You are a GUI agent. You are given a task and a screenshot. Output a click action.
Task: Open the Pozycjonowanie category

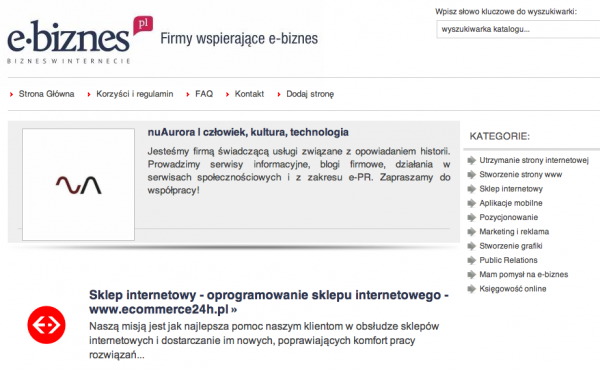[x=509, y=217]
